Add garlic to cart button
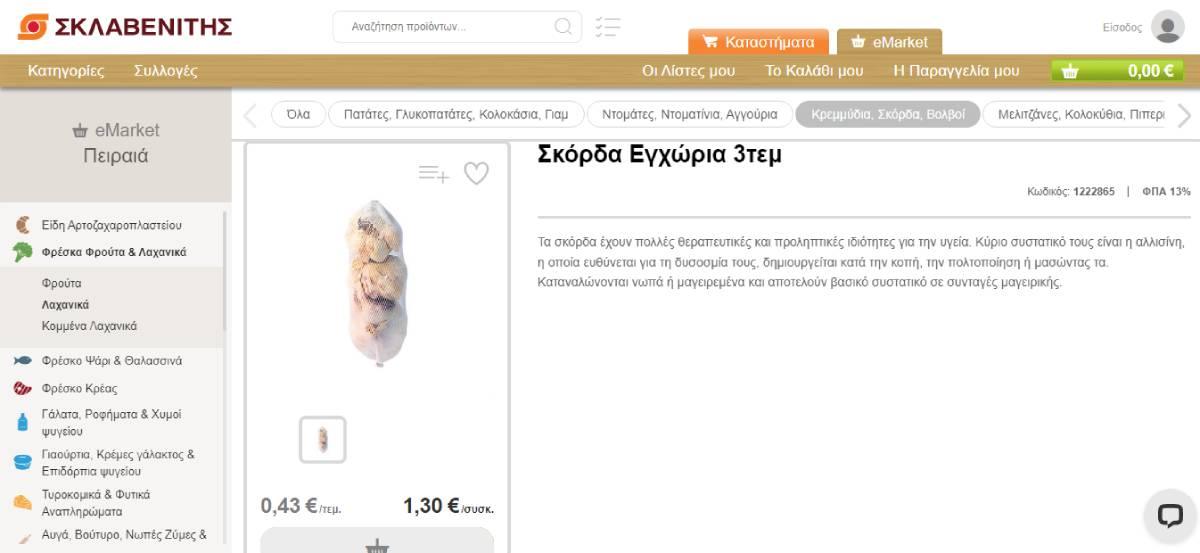The image size is (1200, 553). click(x=377, y=541)
